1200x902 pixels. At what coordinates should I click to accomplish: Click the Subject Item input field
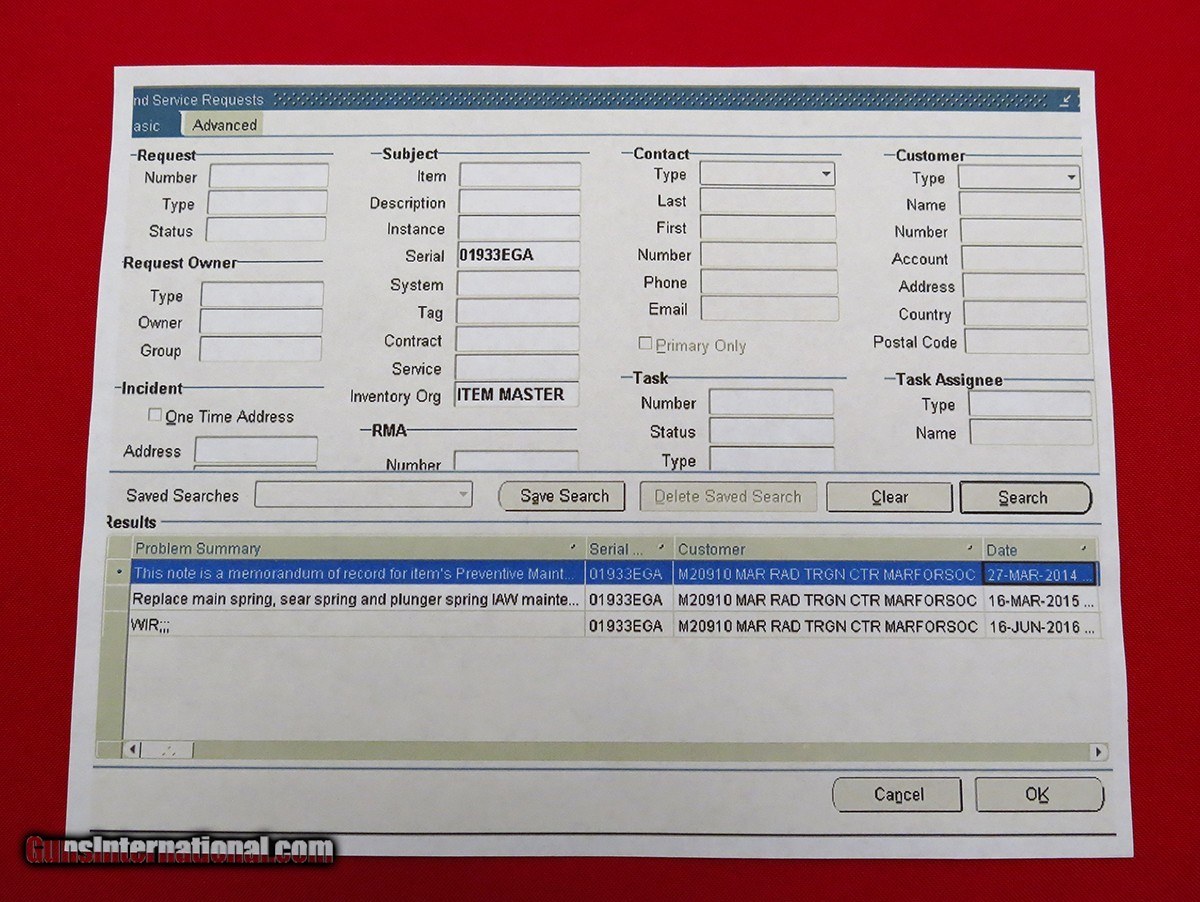[x=520, y=175]
